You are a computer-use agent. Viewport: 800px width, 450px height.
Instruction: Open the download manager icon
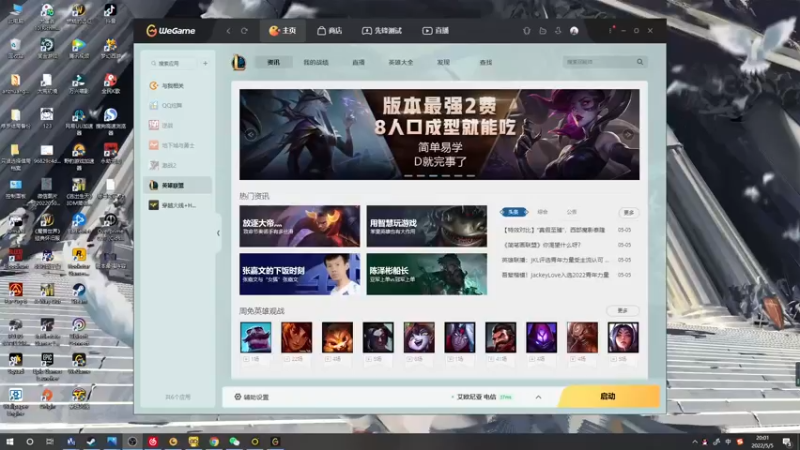(558, 31)
